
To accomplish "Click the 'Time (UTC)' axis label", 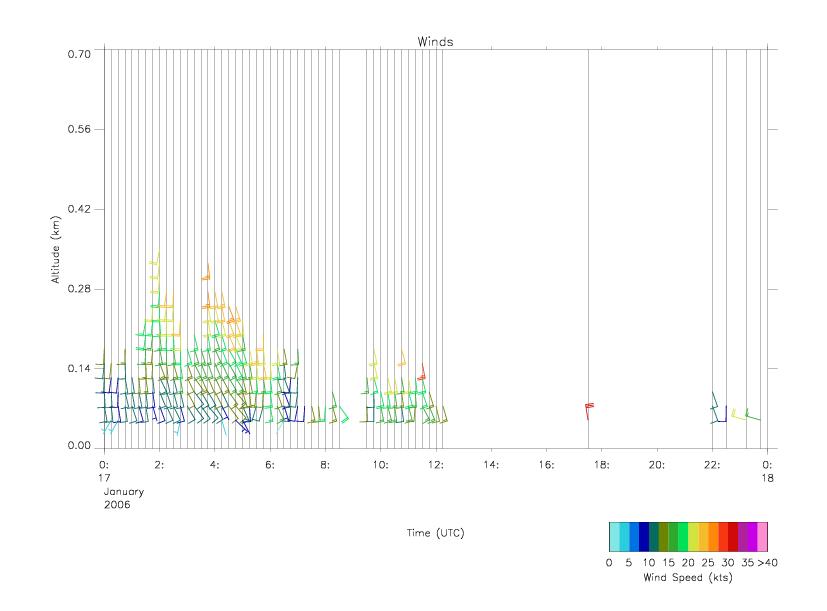I will coord(435,532).
